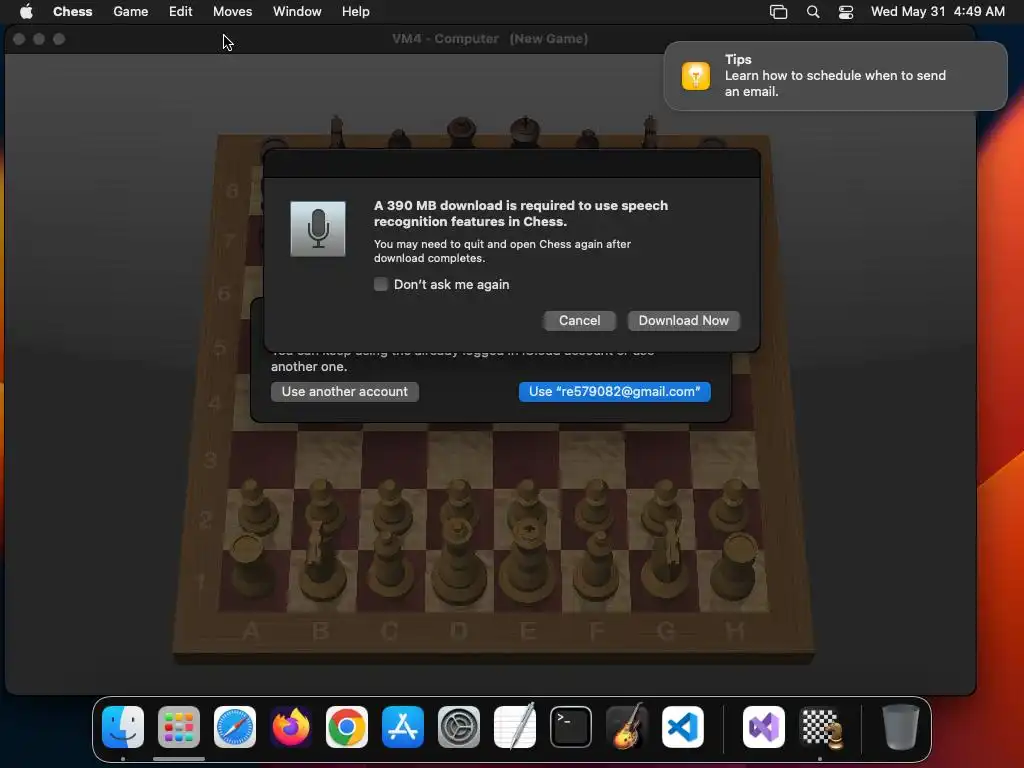The height and width of the screenshot is (768, 1024).
Task: Open Spotlight search in menu bar
Action: (813, 12)
